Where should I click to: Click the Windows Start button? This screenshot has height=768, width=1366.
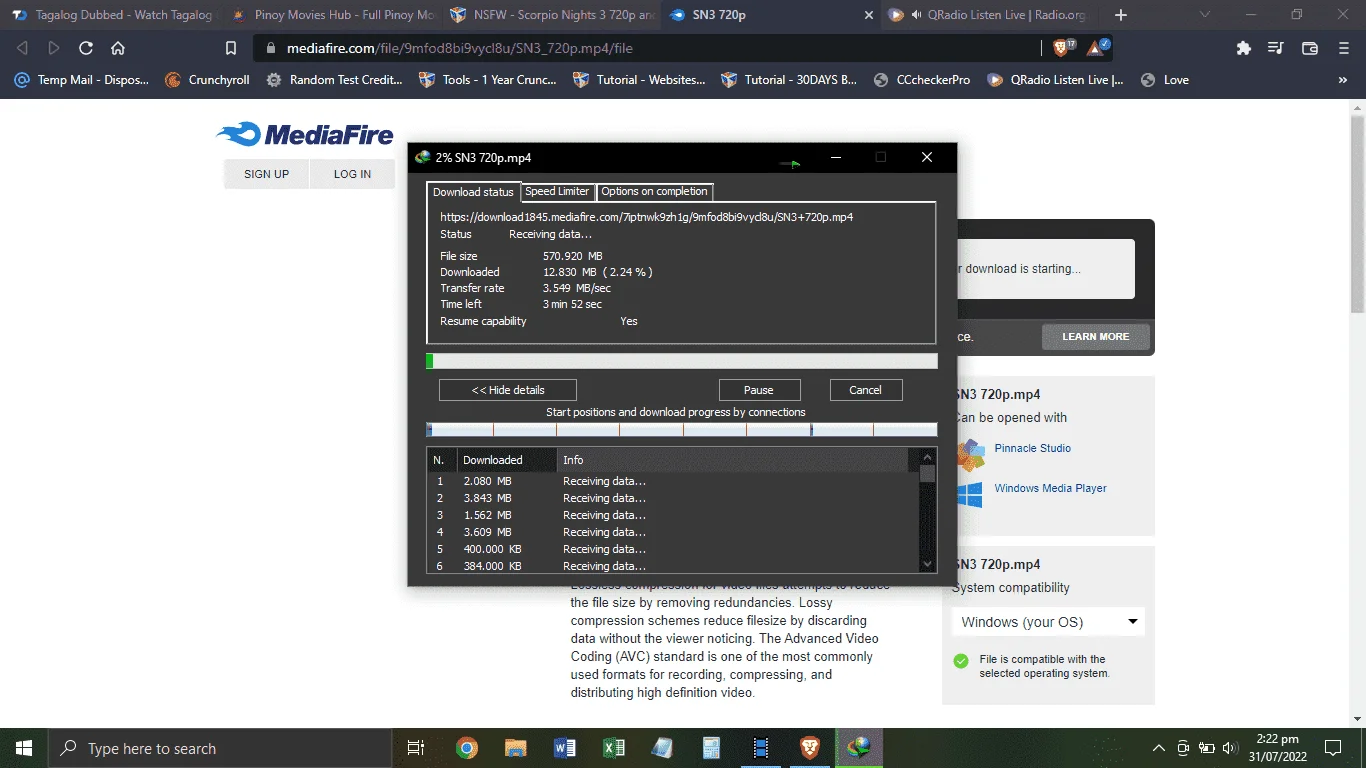click(x=24, y=748)
